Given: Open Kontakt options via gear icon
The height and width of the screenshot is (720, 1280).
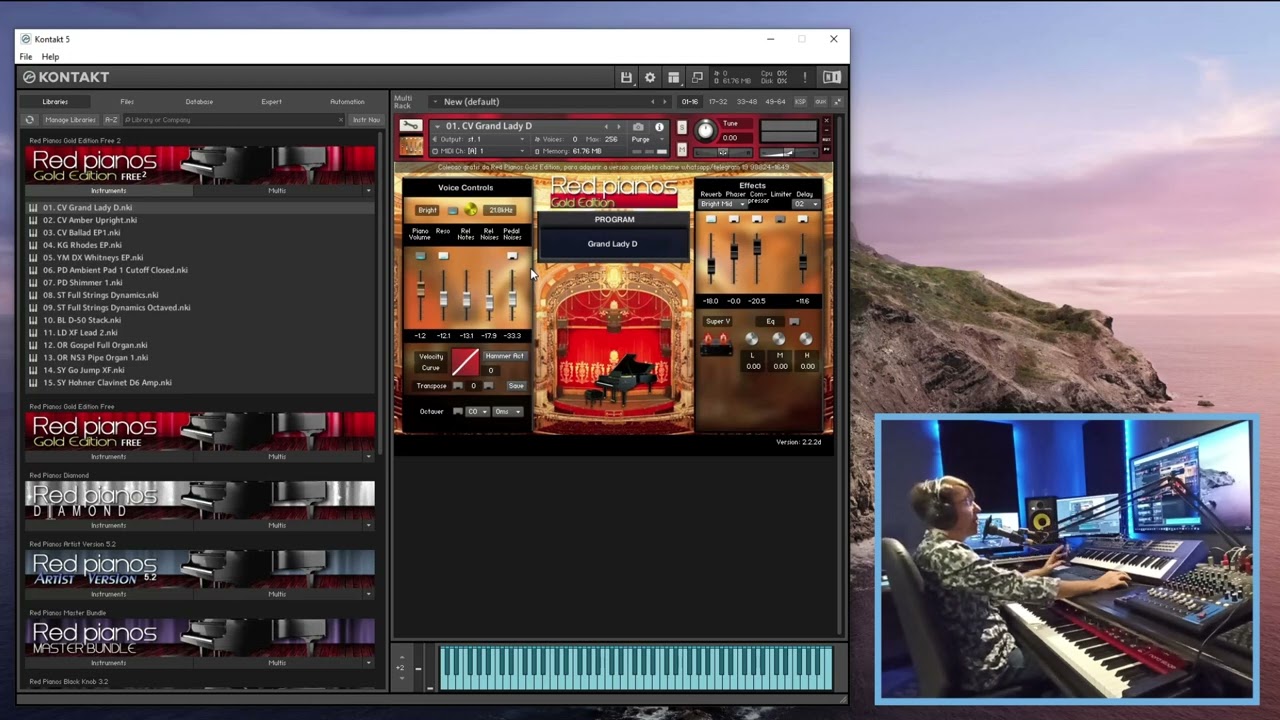Looking at the screenshot, I should [x=650, y=77].
